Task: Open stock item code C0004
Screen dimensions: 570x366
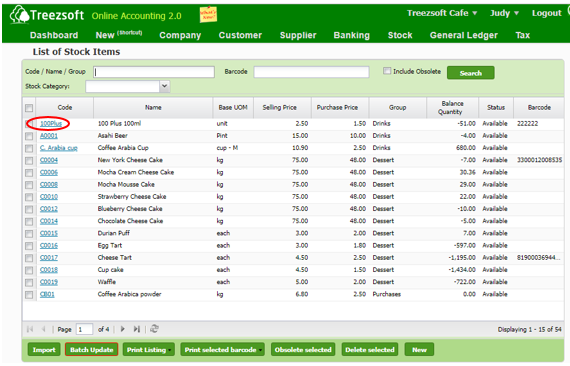Action: [49, 160]
